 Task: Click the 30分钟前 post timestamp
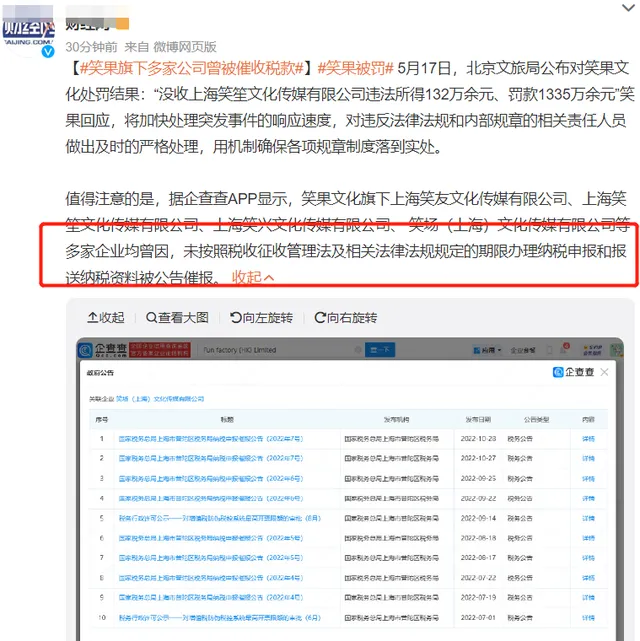(92, 47)
